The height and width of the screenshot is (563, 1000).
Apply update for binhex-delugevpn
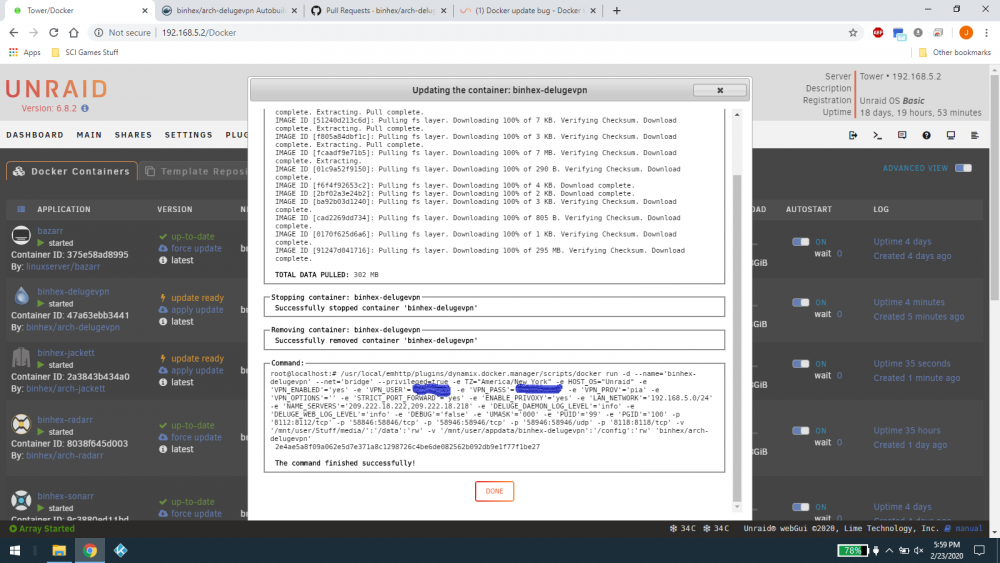click(x=197, y=310)
